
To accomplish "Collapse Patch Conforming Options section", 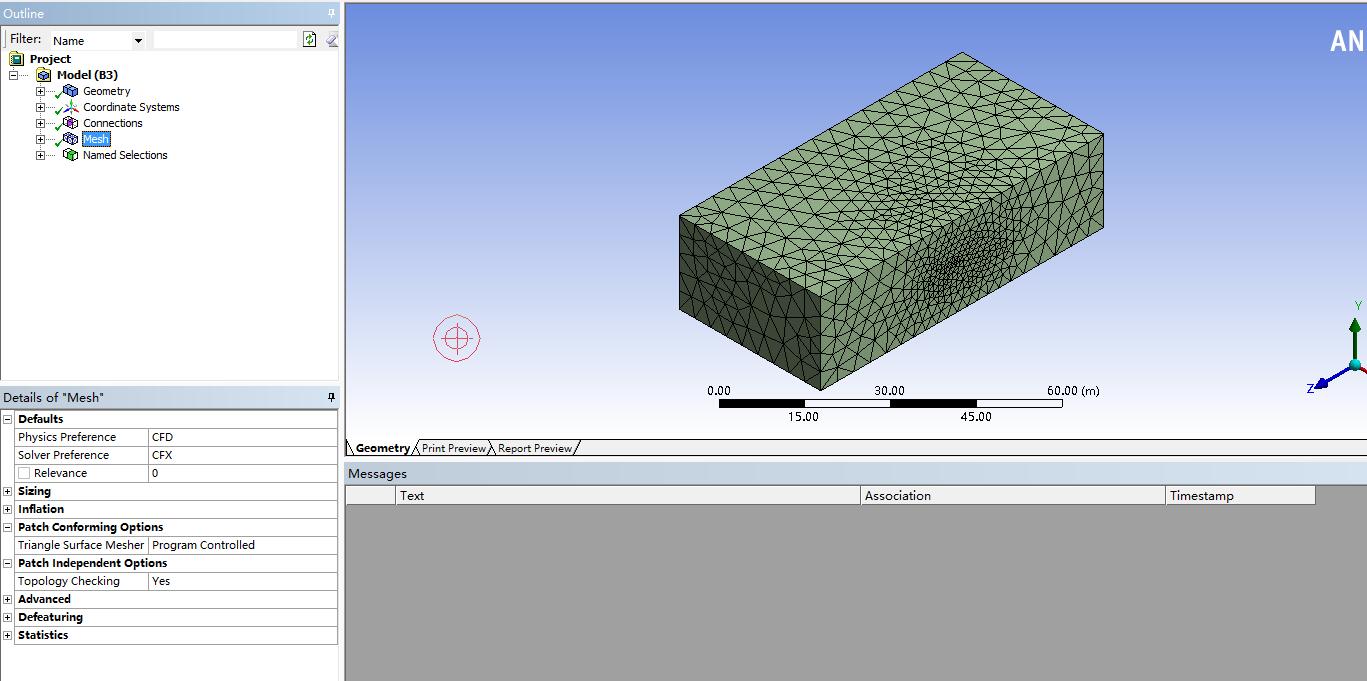I will (x=8, y=527).
